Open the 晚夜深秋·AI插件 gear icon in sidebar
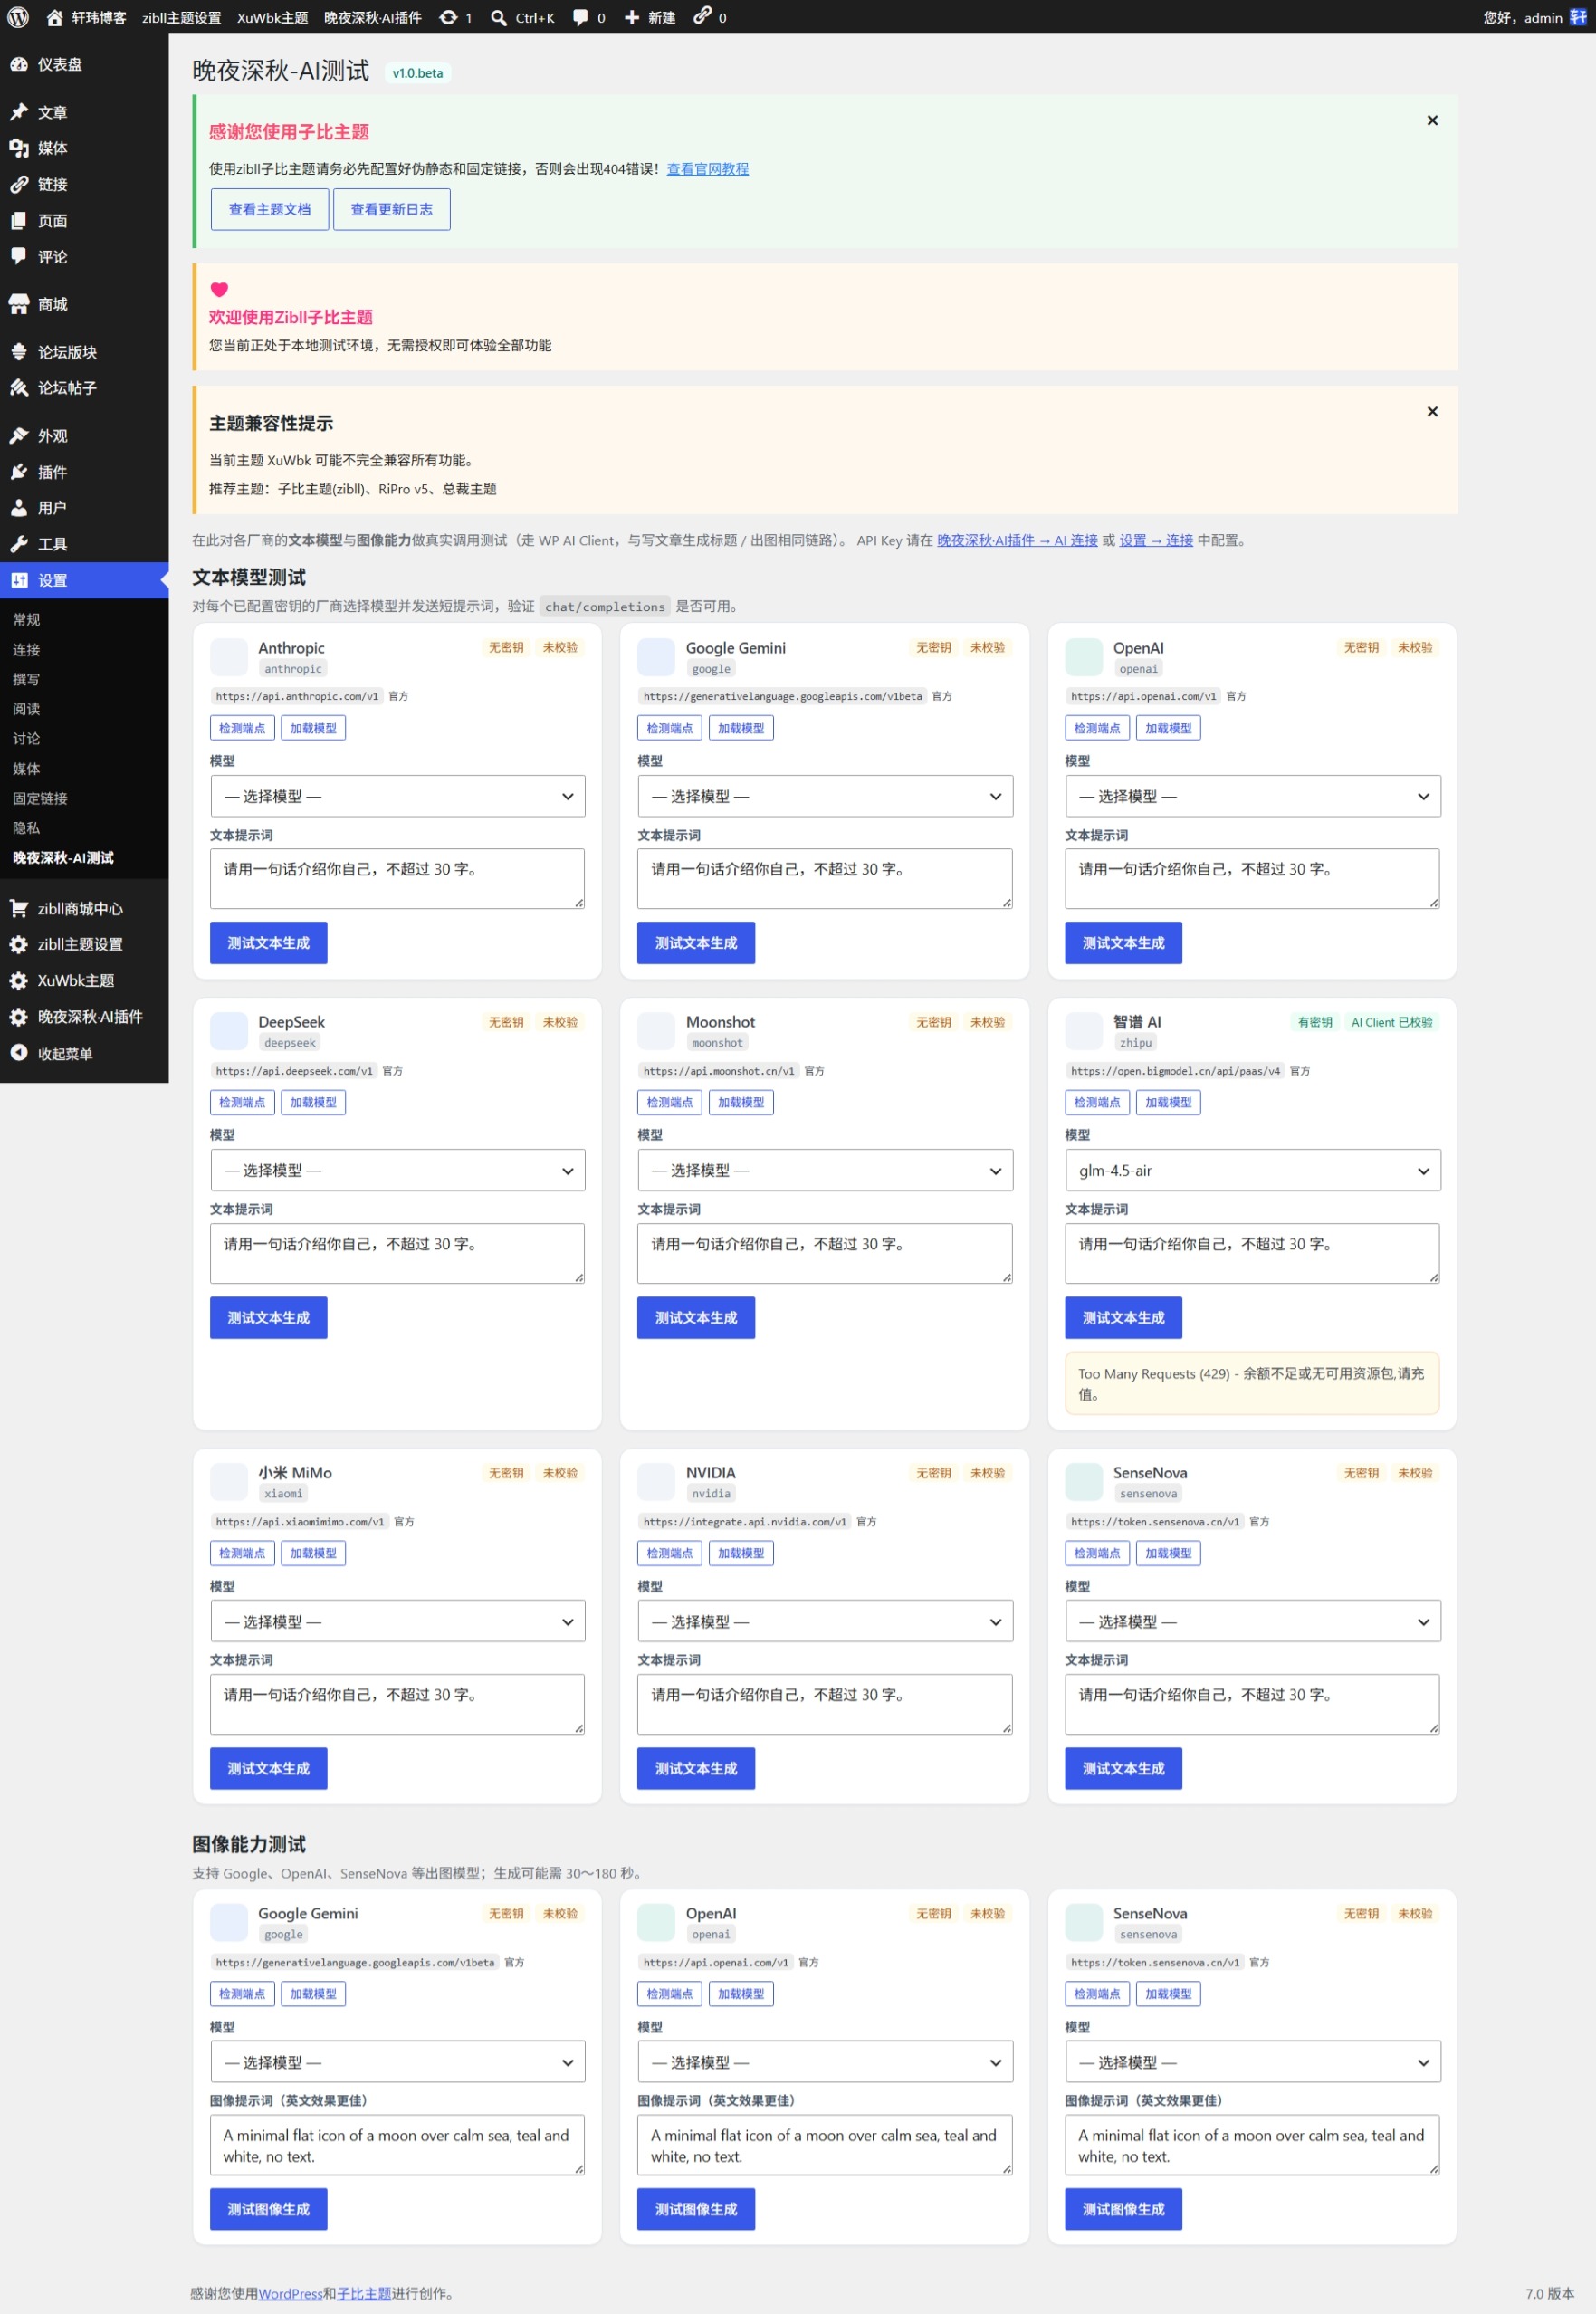This screenshot has height=2314, width=1596. (19, 1017)
